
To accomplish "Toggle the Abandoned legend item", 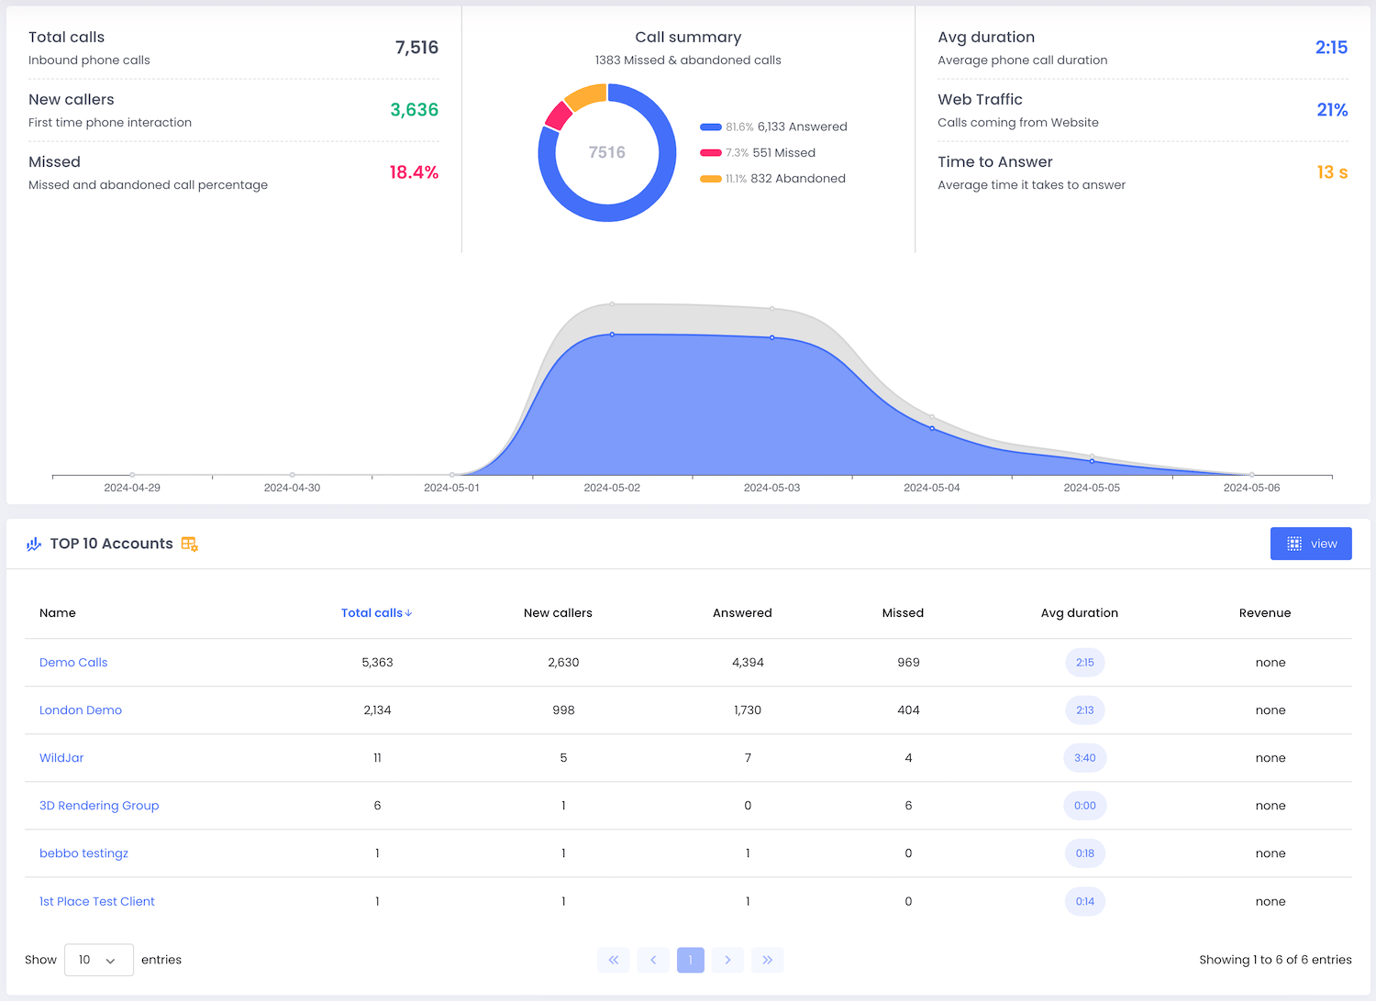I will click(773, 179).
